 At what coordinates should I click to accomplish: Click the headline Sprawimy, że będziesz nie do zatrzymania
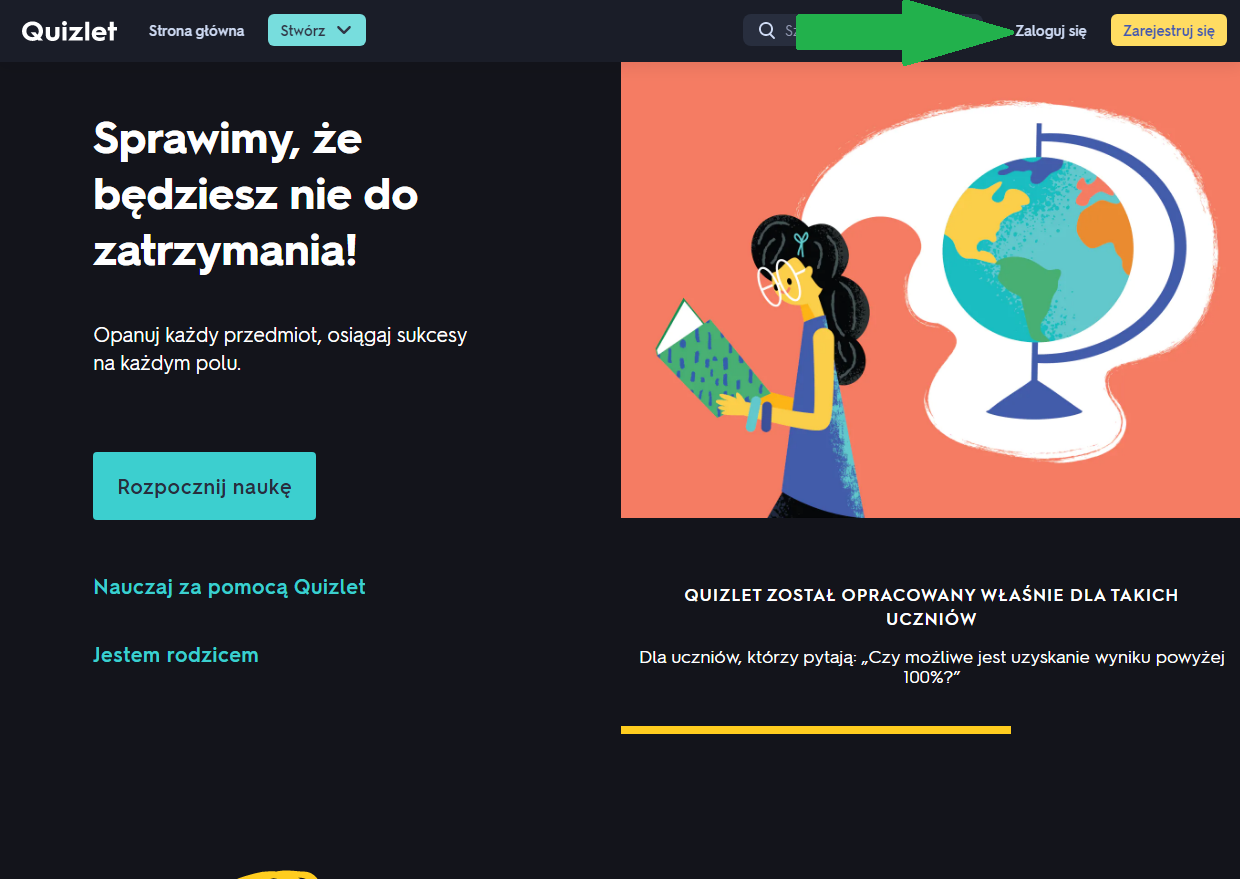(x=255, y=195)
